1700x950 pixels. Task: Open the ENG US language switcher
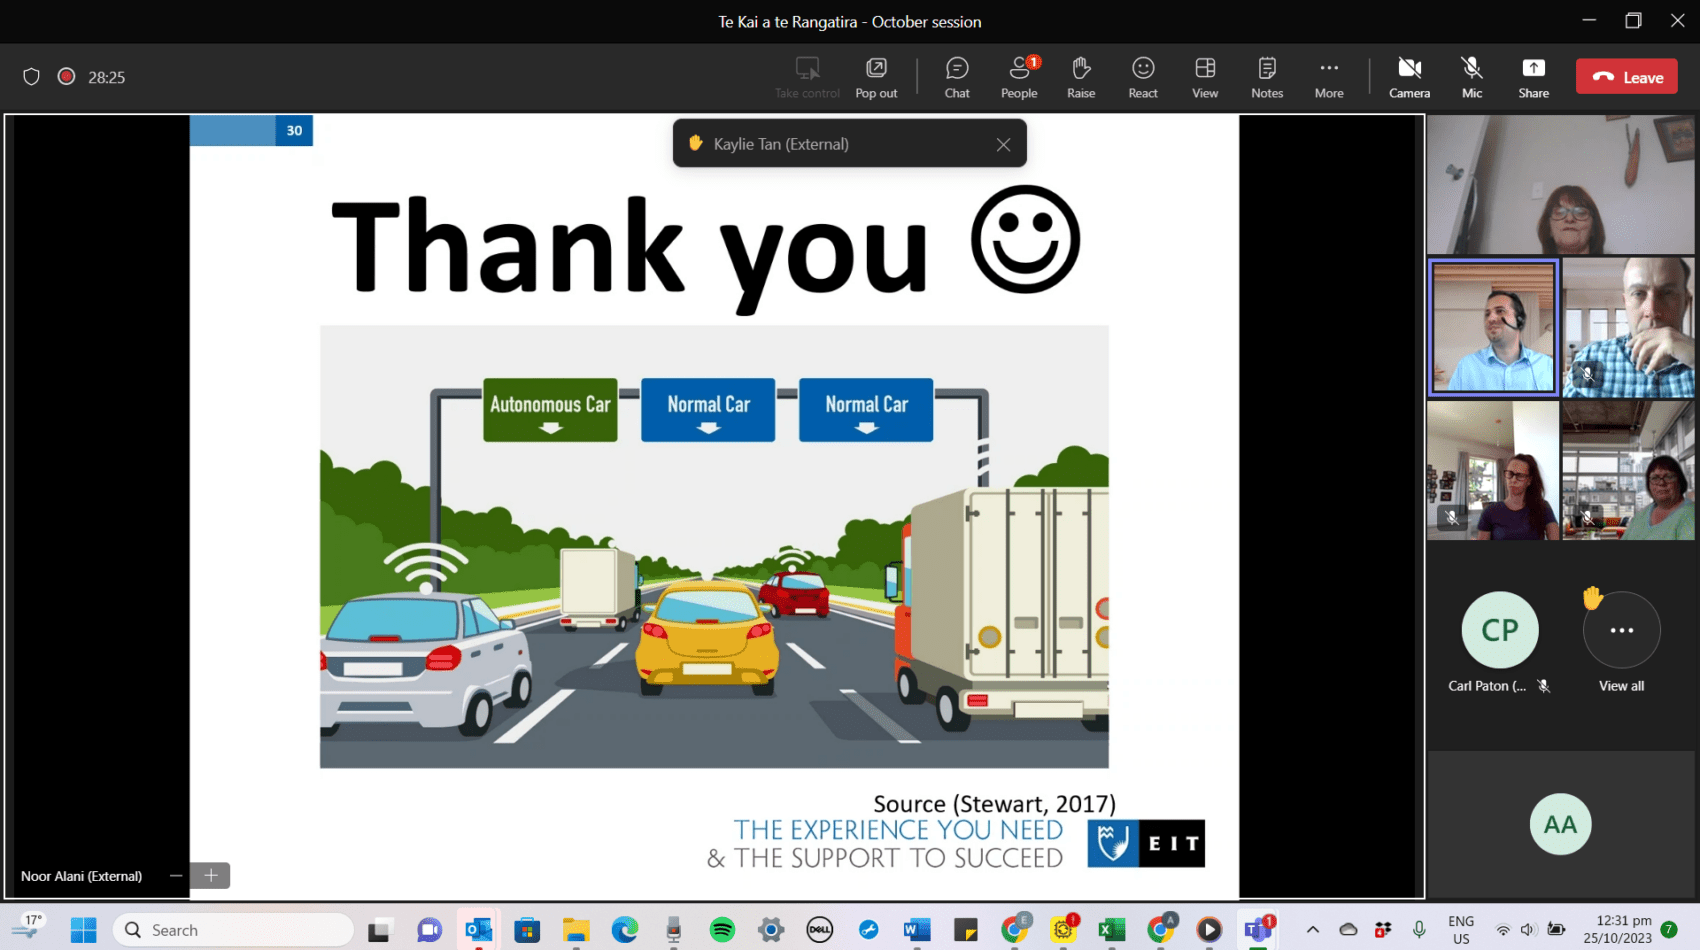coord(1460,929)
